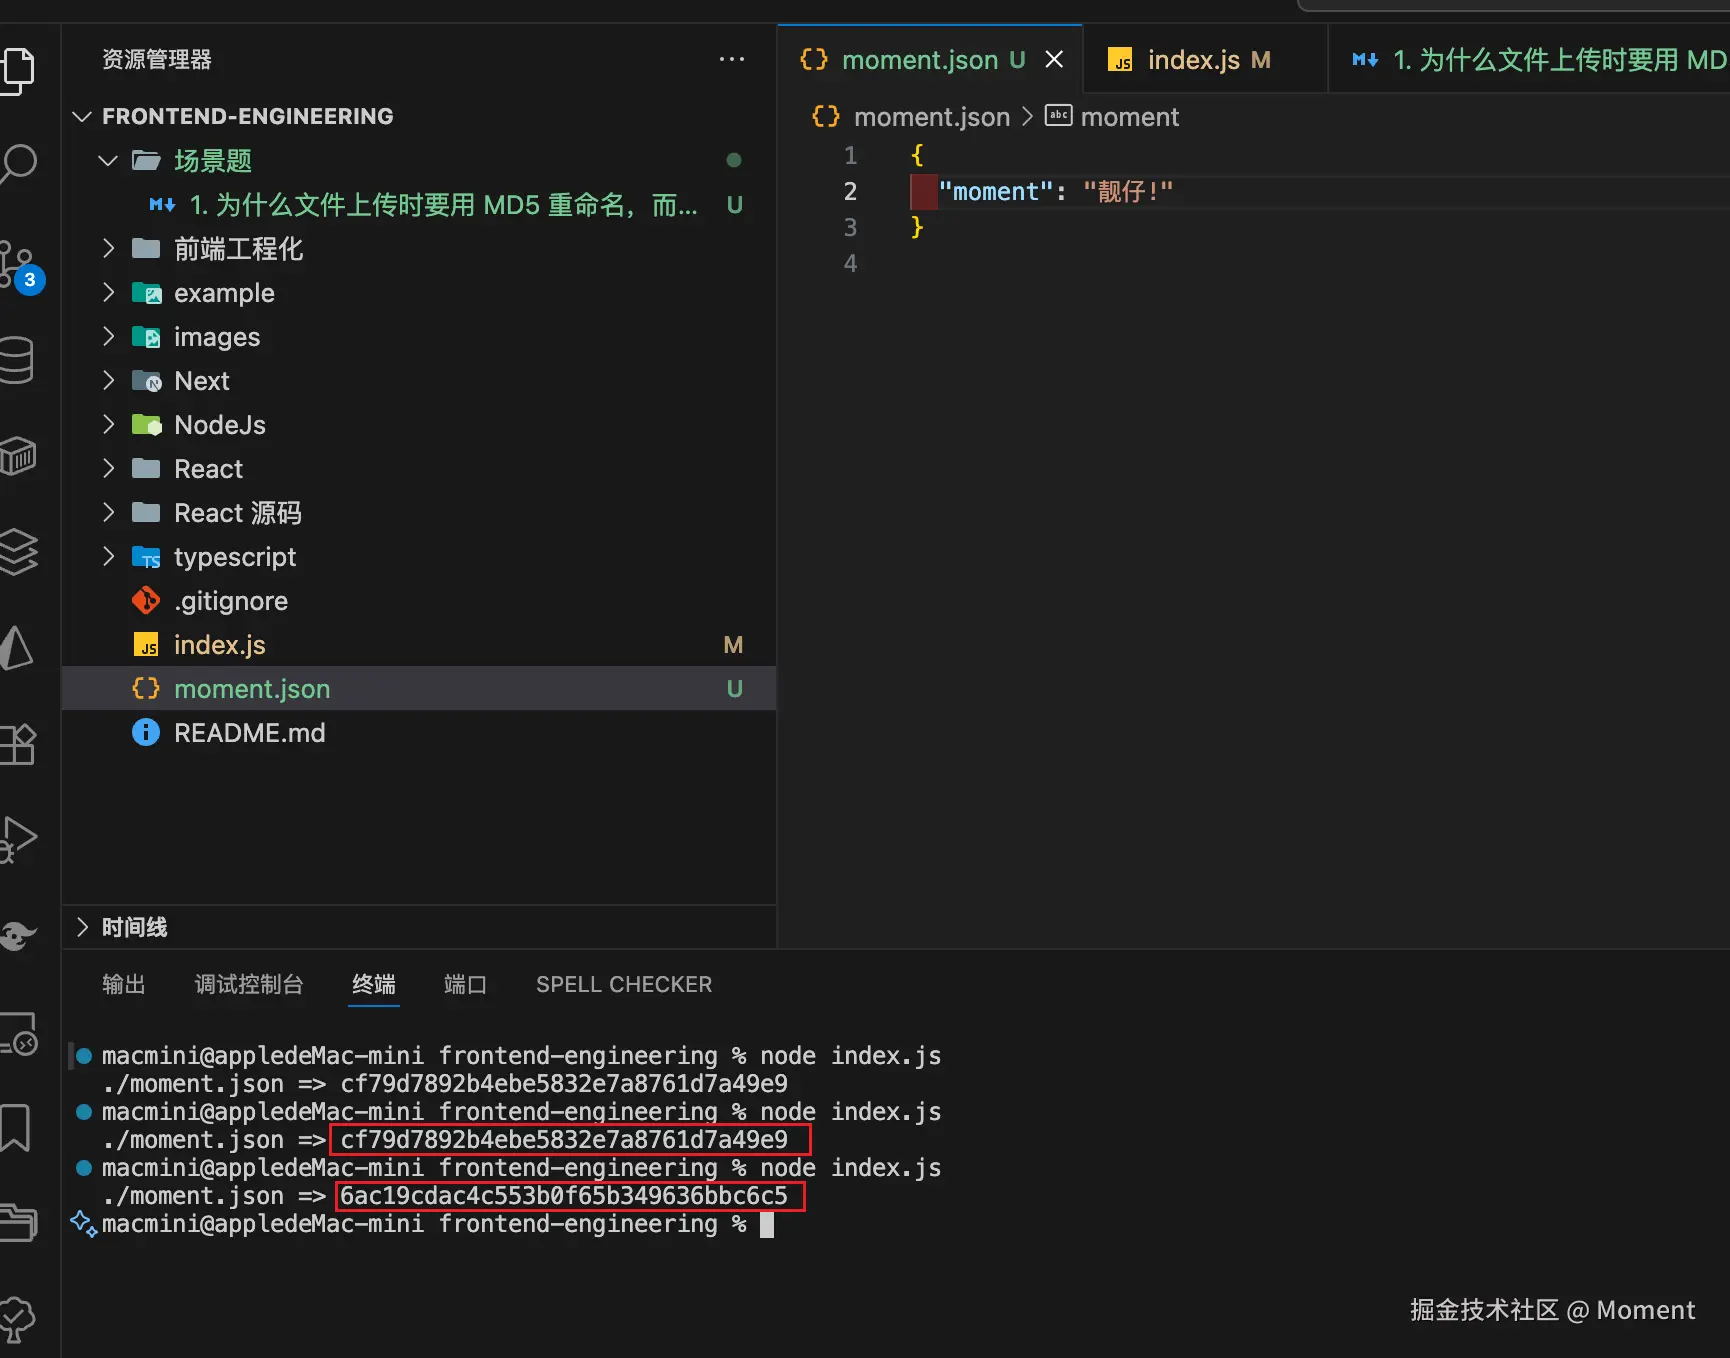The height and width of the screenshot is (1358, 1730).
Task: Click line number 3 in the editor gutter
Action: pos(850,228)
